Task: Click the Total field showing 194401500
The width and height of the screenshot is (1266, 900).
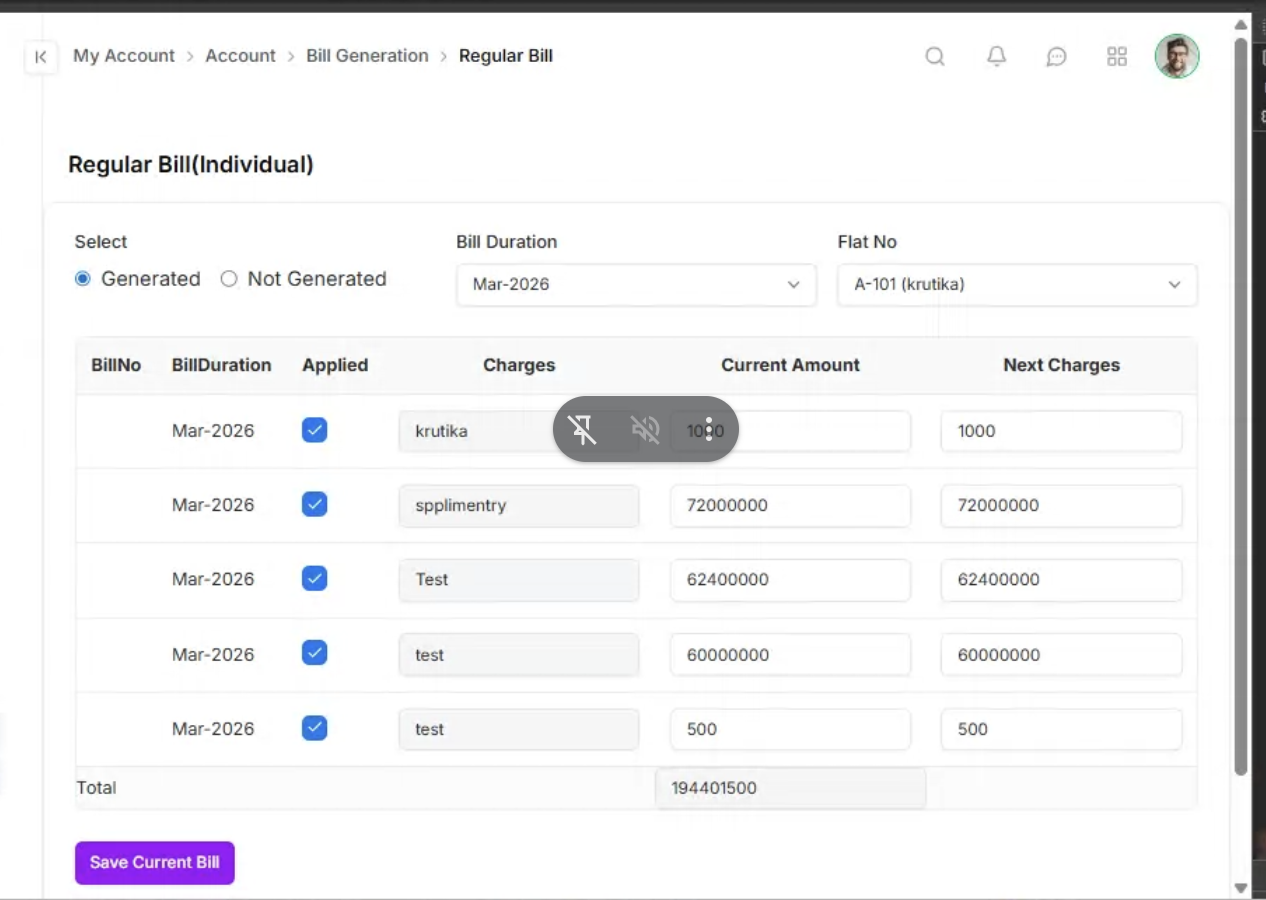Action: (790, 787)
